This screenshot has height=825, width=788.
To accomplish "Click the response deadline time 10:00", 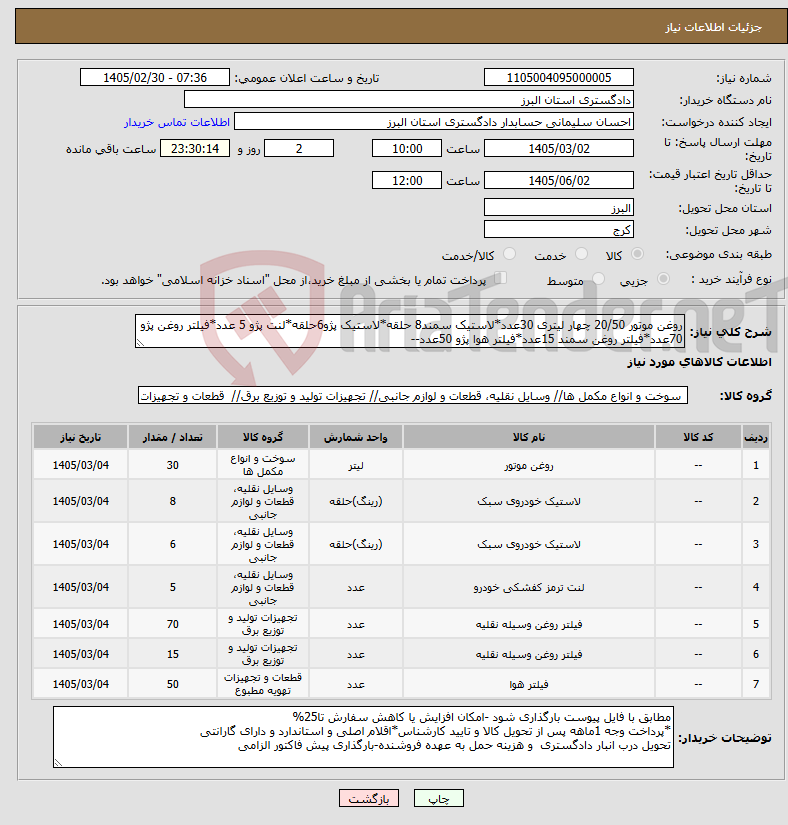I will 407,148.
